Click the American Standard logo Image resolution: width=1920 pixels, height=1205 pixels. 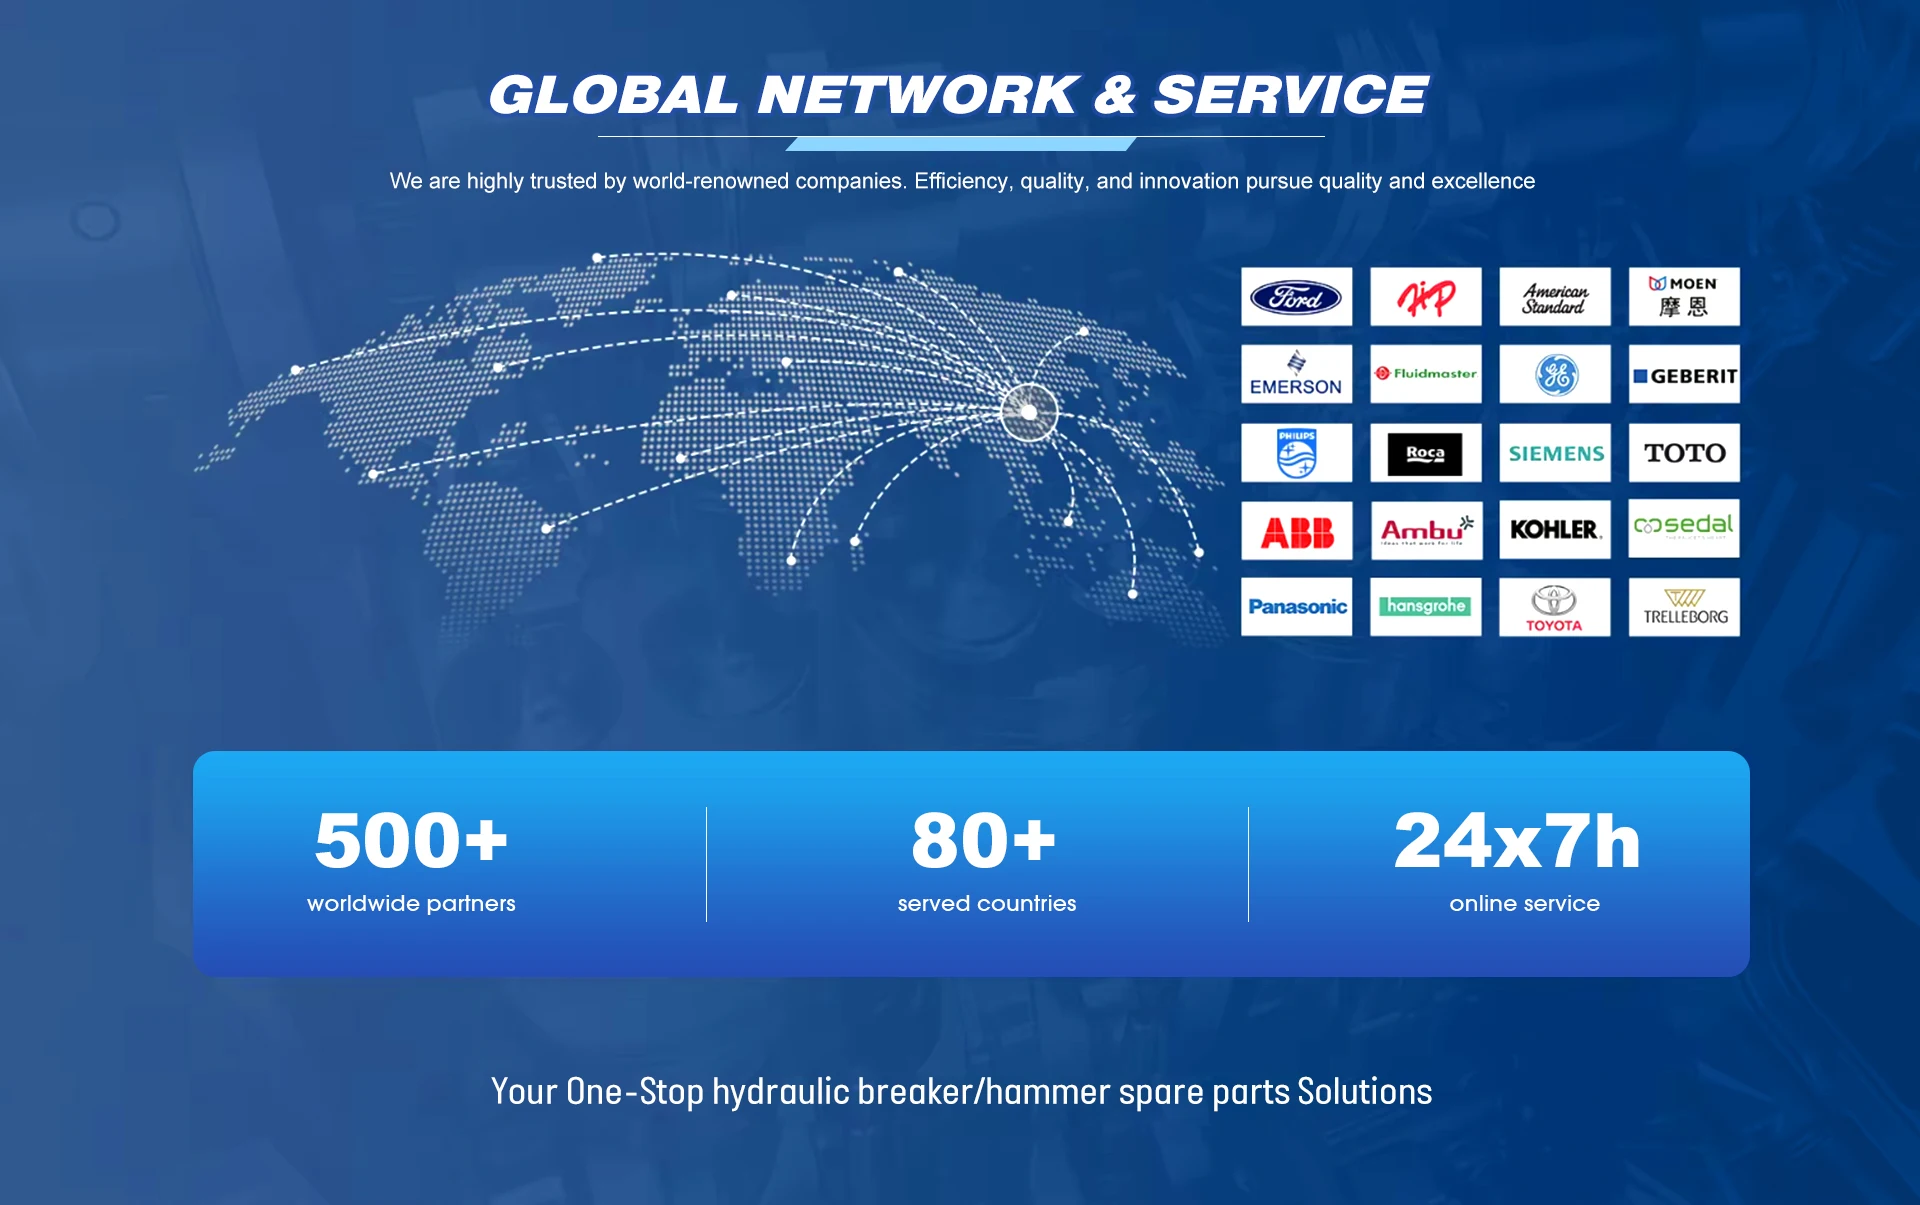(x=1554, y=297)
